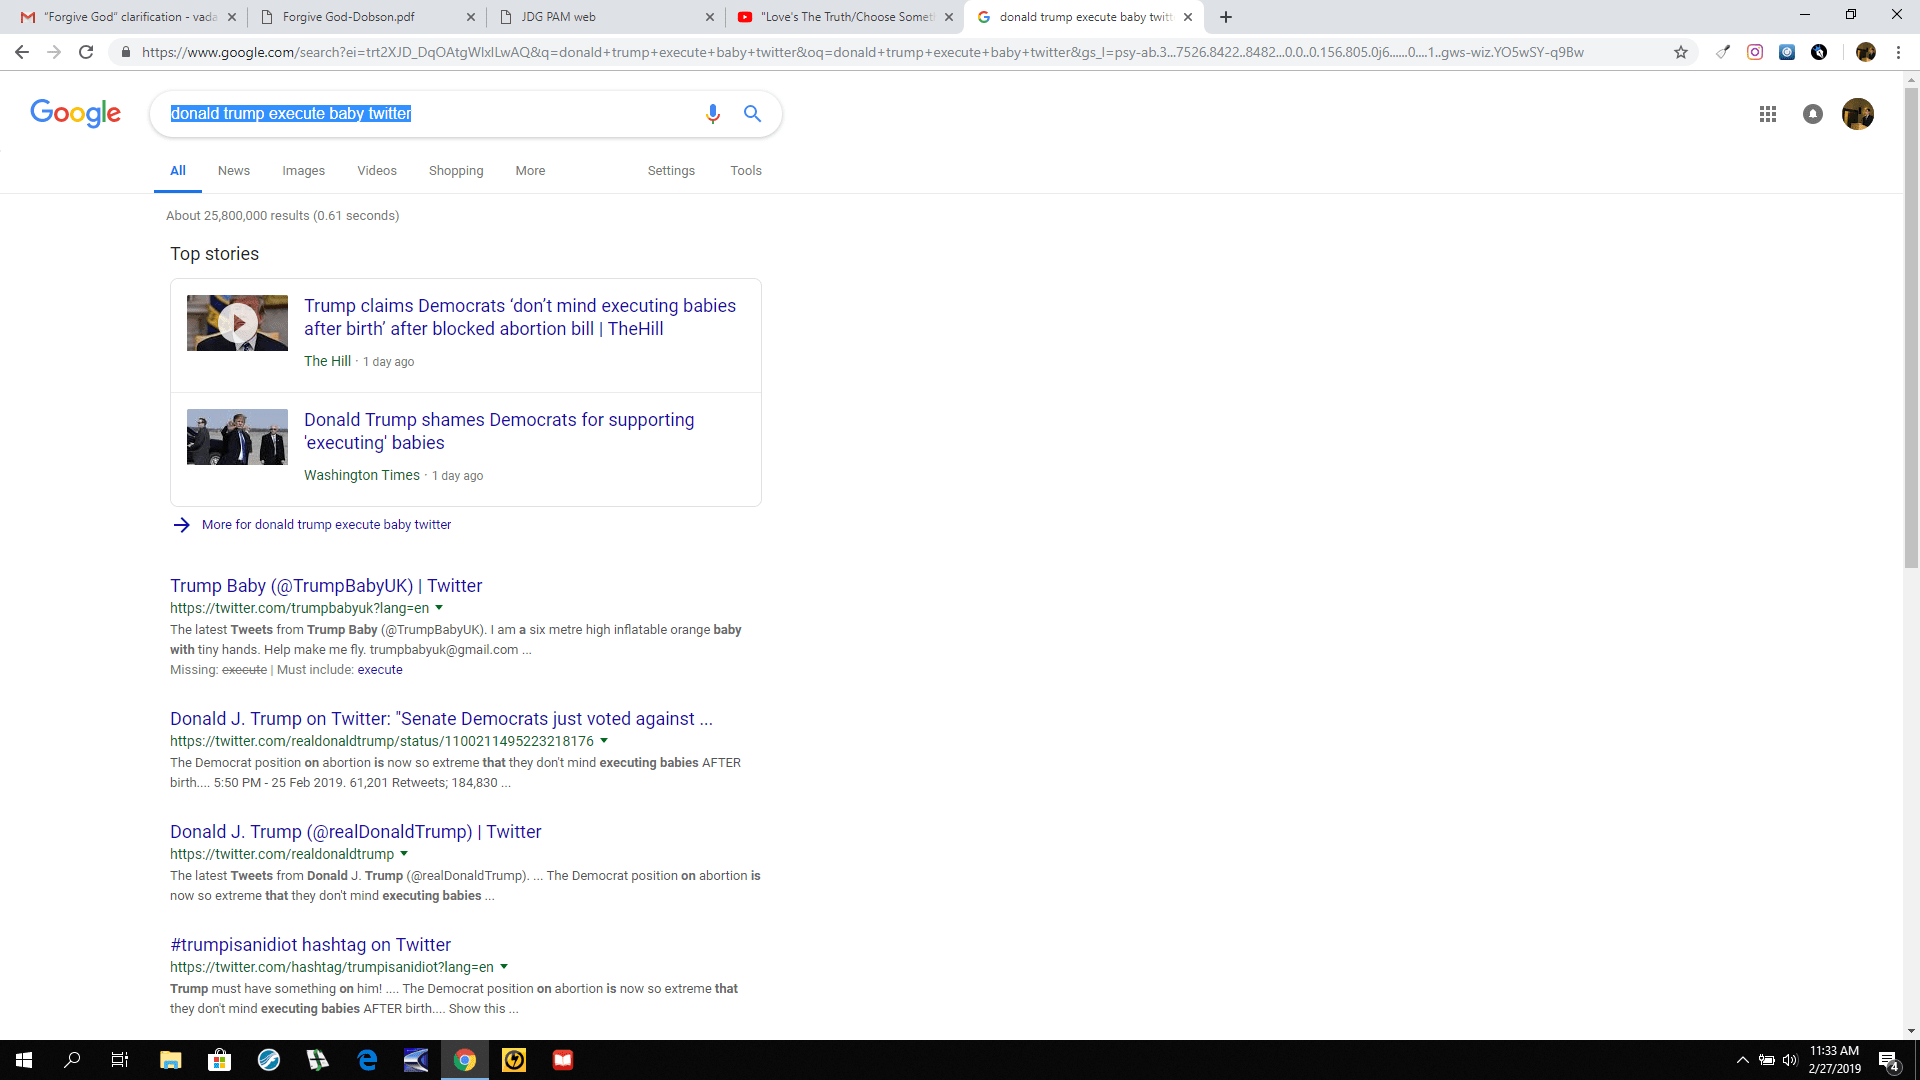Play The Hill video thumbnail
The image size is (1920, 1080).
(237, 323)
